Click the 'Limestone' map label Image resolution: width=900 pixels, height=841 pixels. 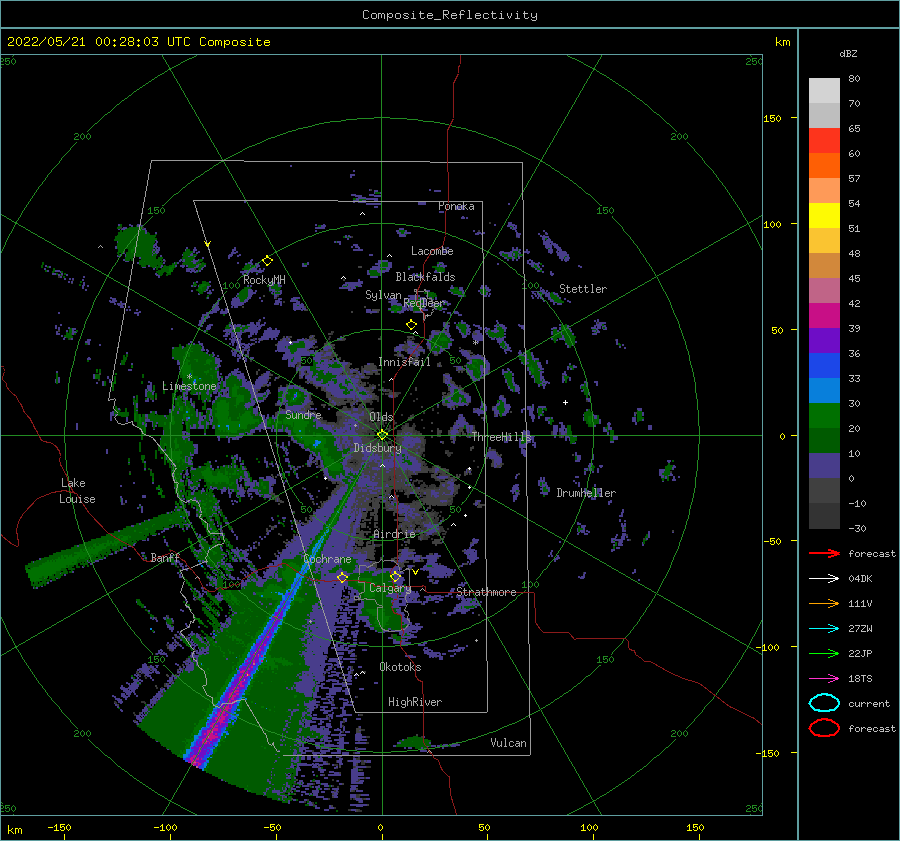click(x=189, y=386)
